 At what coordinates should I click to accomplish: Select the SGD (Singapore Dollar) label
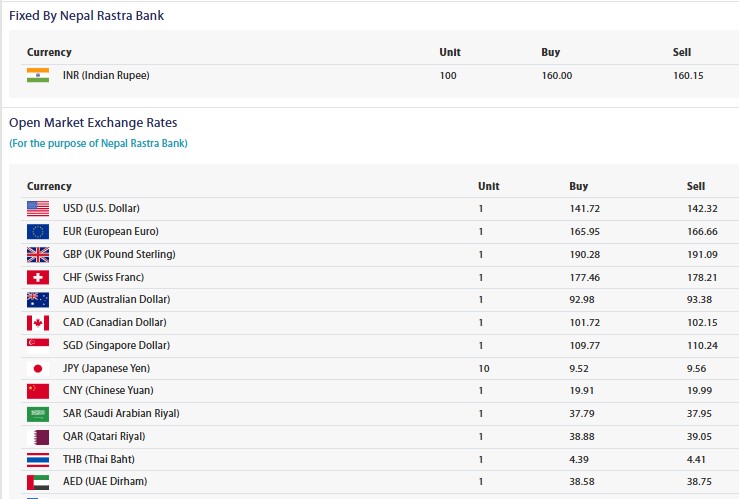point(113,345)
